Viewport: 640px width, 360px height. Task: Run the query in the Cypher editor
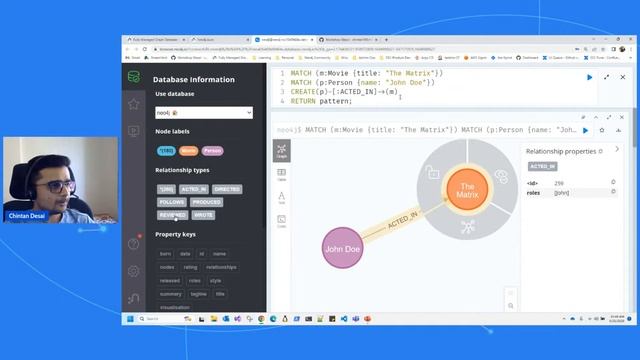point(589,77)
